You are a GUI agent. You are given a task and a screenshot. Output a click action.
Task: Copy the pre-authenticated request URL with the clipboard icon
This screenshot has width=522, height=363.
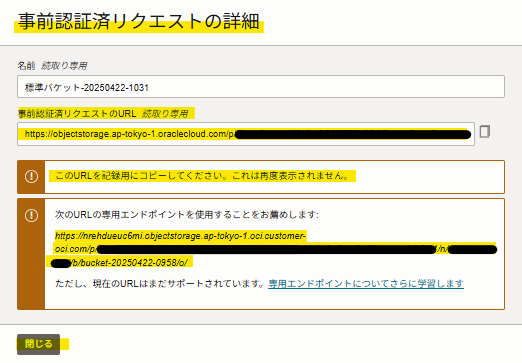[485, 132]
